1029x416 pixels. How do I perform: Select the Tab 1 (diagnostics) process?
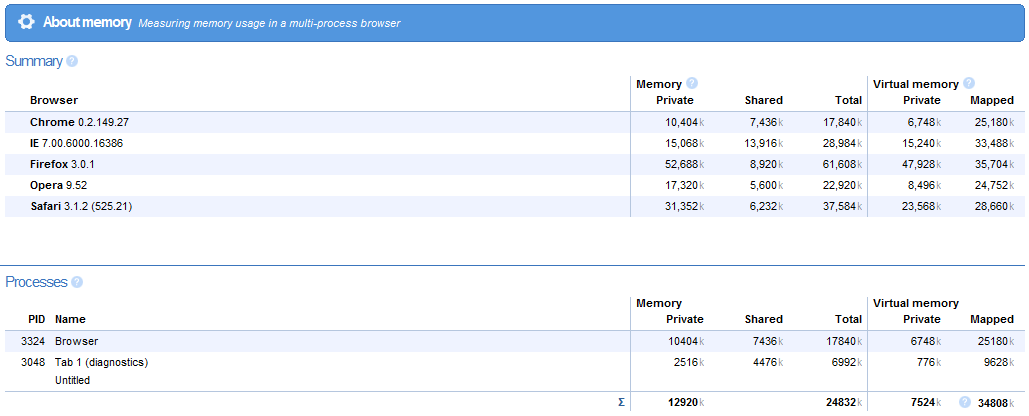(x=102, y=362)
